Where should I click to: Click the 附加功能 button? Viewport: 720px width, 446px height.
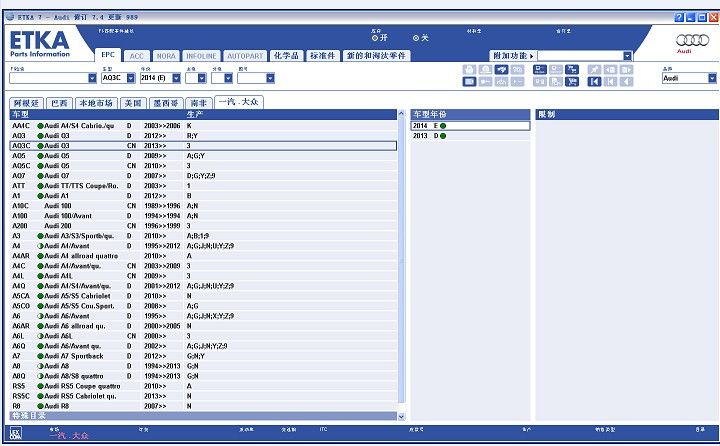(513, 56)
